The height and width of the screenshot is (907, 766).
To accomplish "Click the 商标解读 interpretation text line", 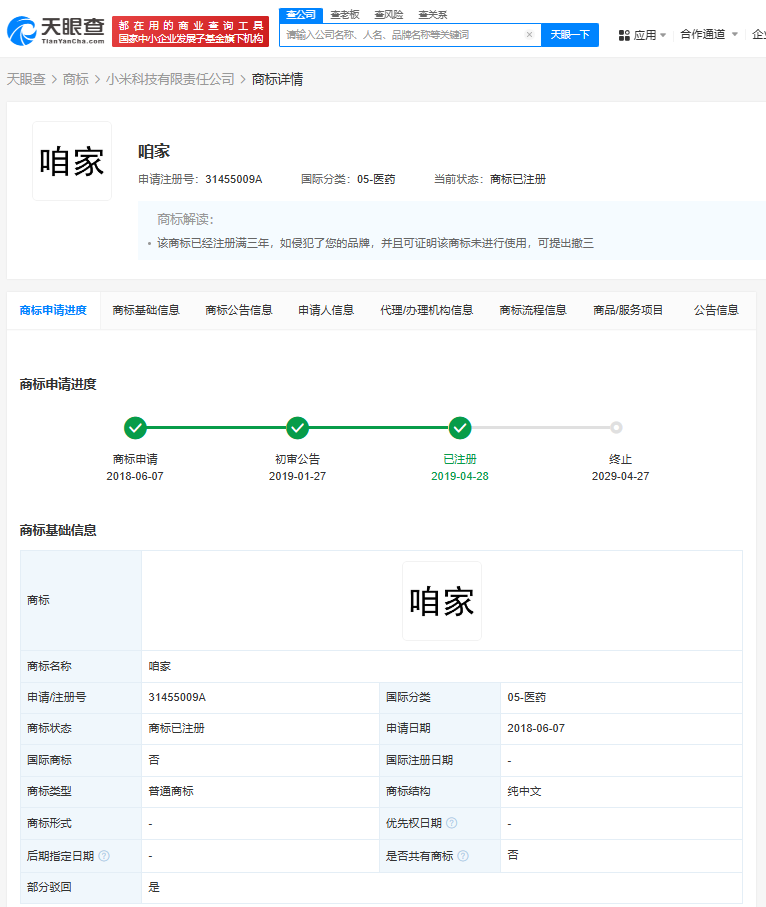I will coord(375,243).
